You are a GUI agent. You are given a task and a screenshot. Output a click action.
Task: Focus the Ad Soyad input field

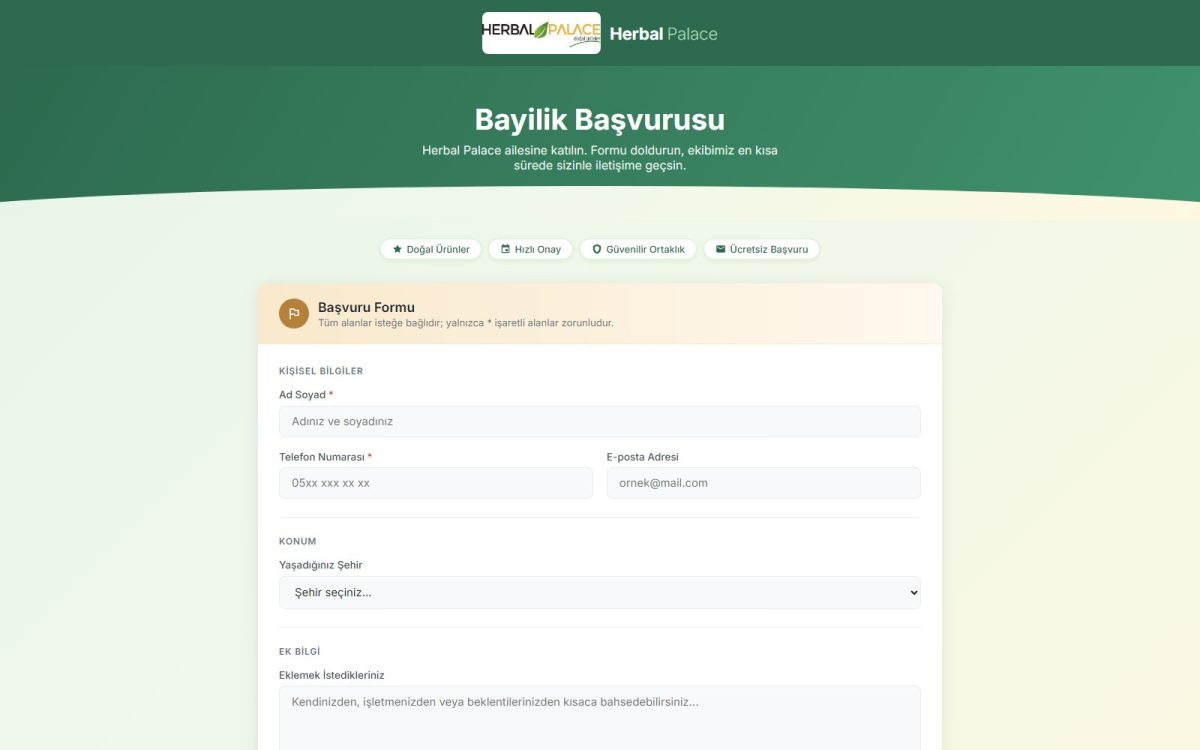(600, 421)
